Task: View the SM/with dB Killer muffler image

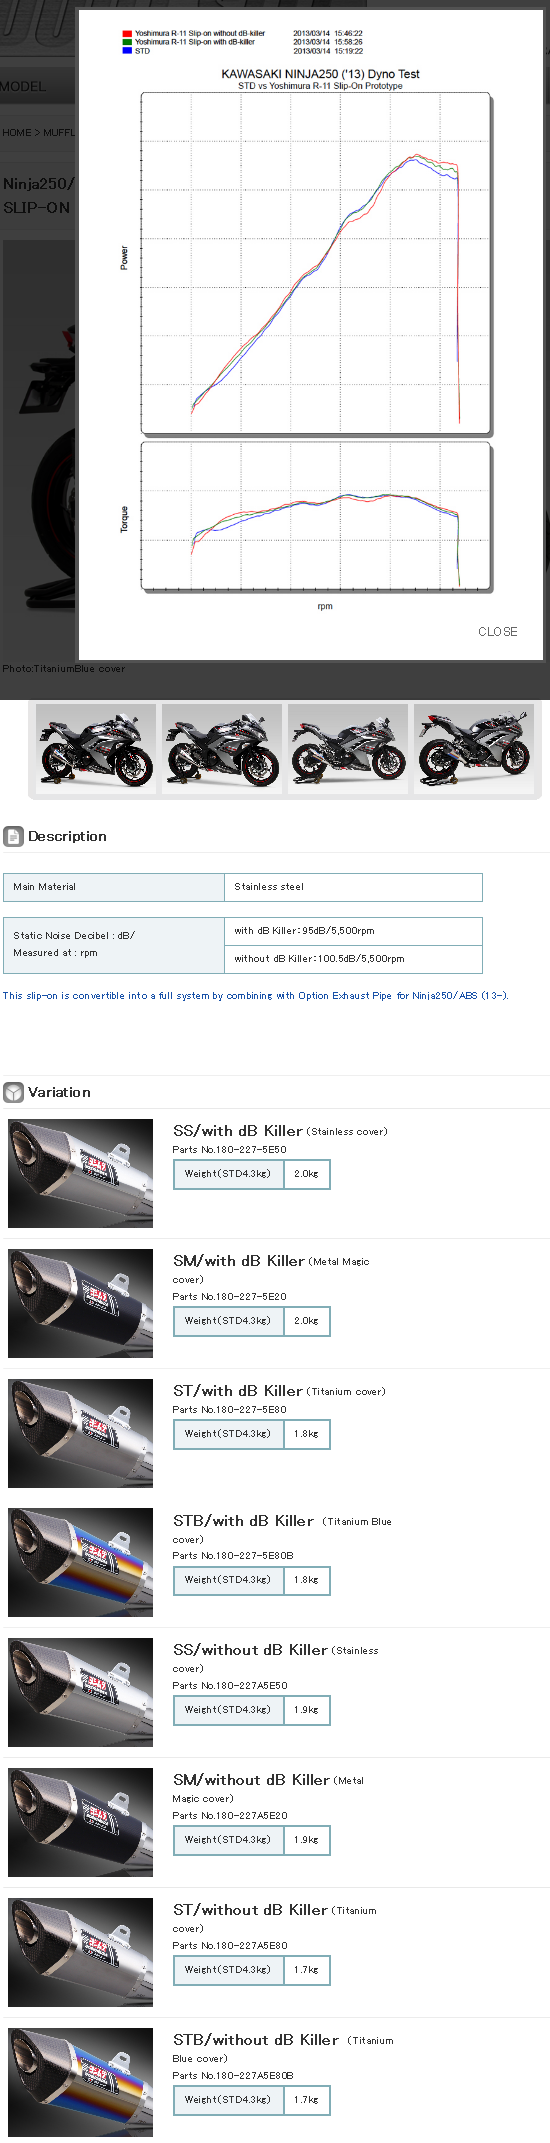Action: (81, 1303)
